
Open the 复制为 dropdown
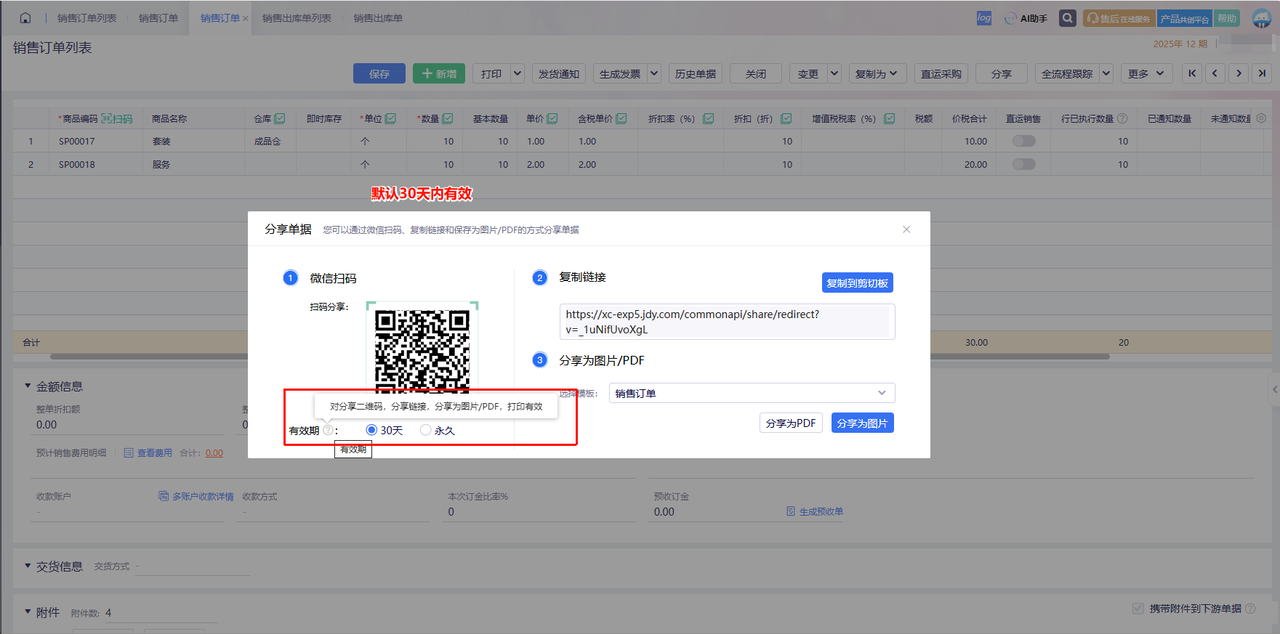coord(878,73)
